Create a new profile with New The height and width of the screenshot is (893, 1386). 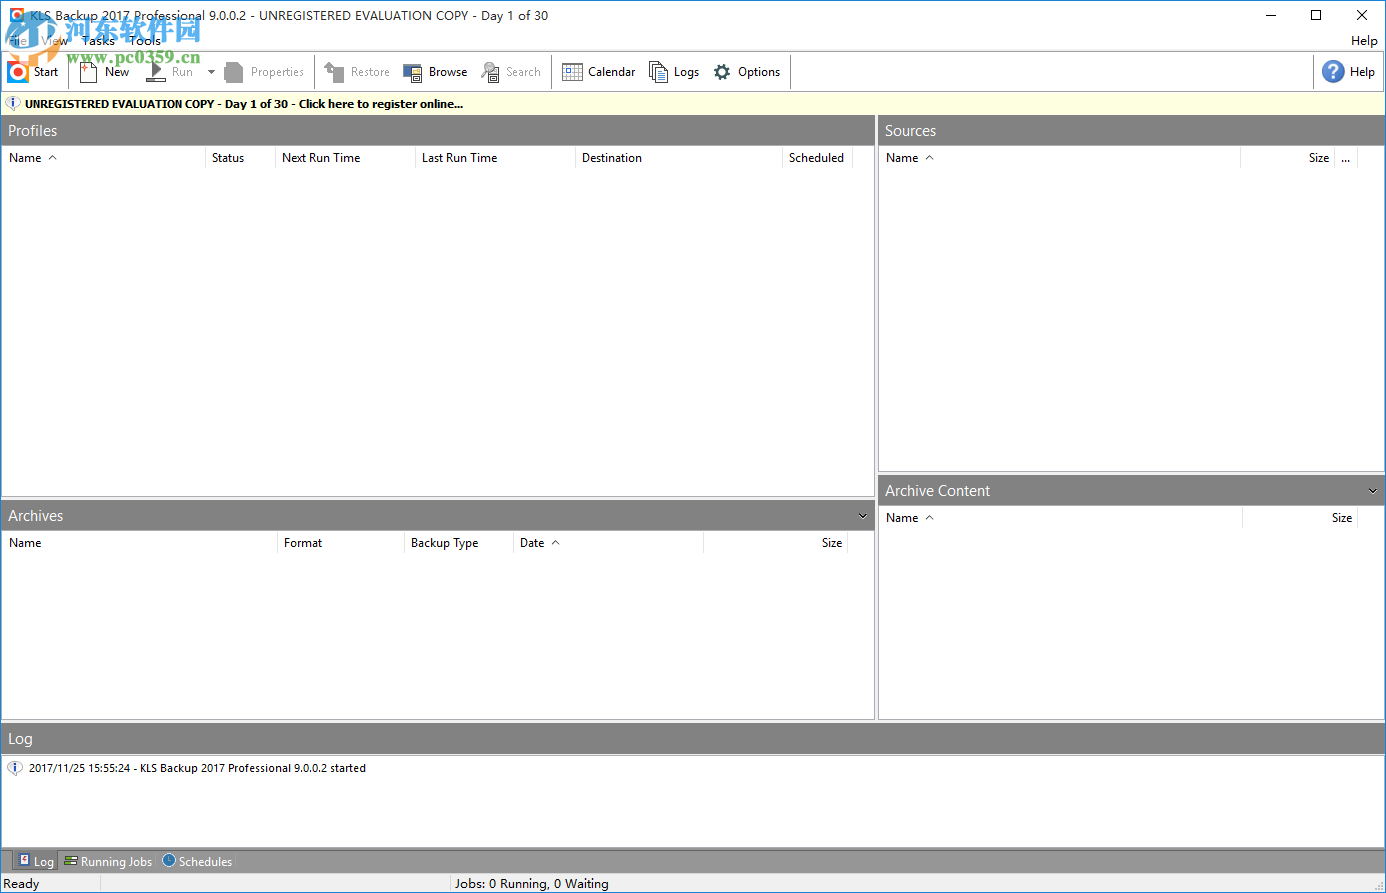click(104, 72)
